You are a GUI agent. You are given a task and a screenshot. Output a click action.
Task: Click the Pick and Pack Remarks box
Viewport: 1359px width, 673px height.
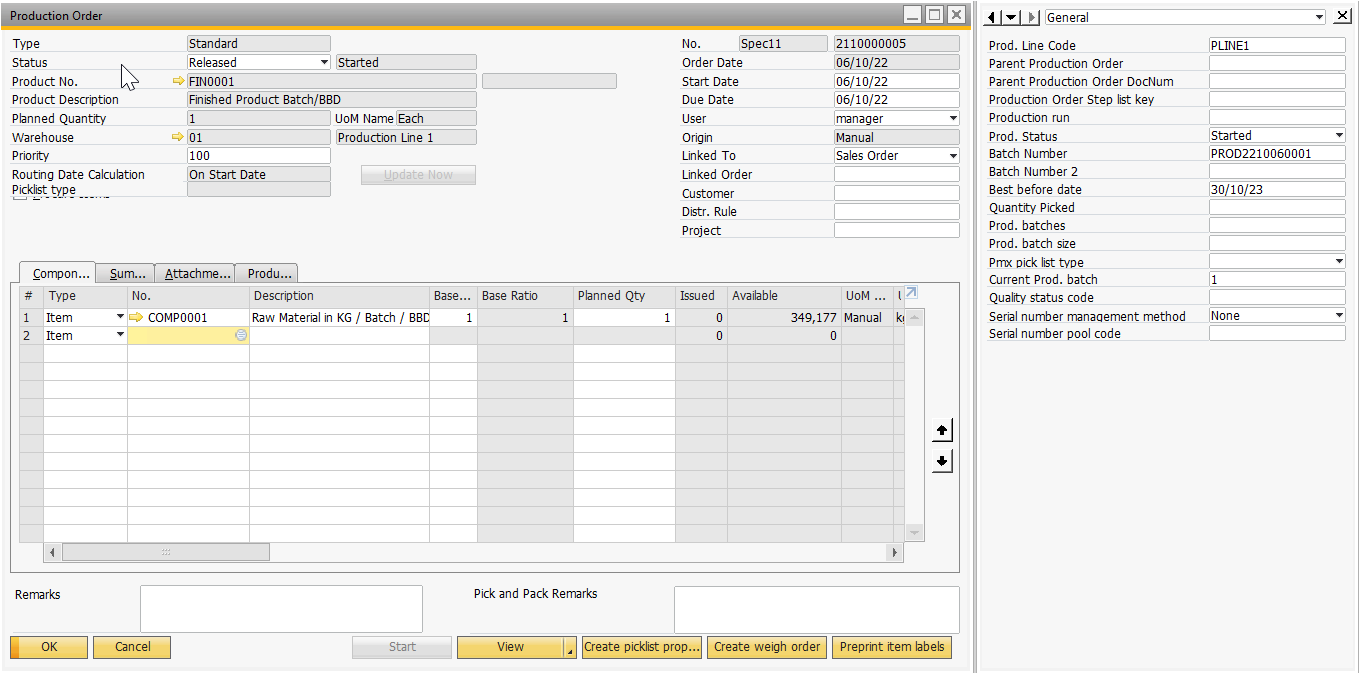816,610
